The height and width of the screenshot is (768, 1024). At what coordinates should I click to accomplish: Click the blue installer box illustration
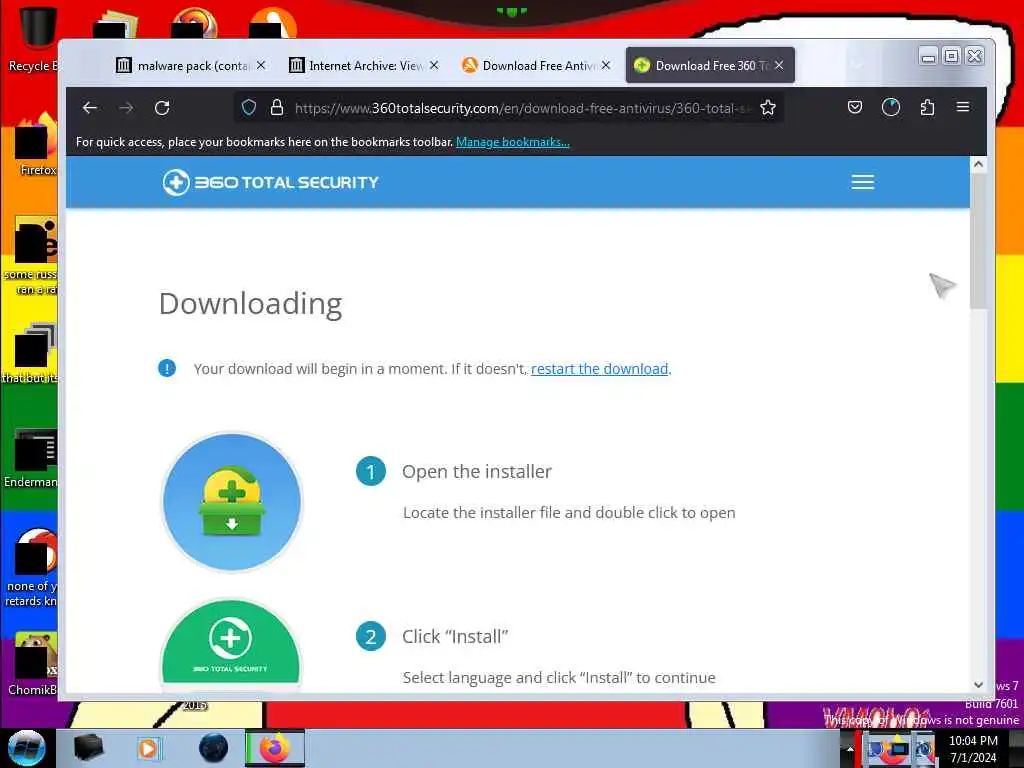(x=232, y=502)
